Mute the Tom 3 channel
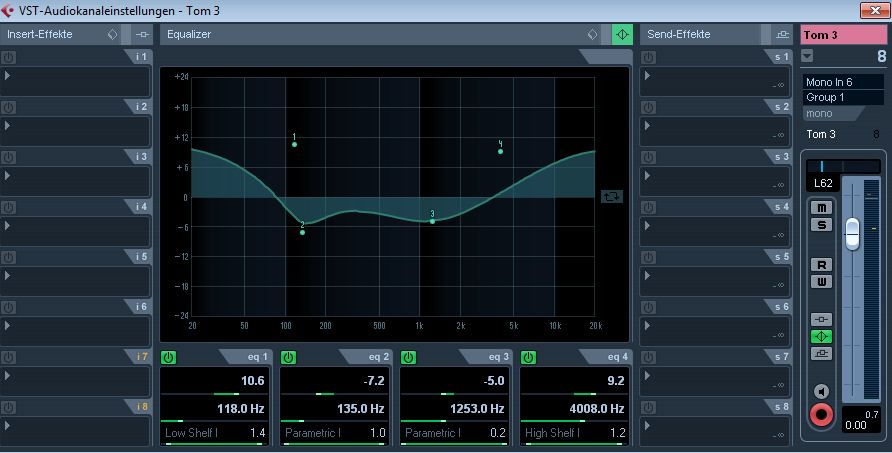892x453 pixels. tap(822, 207)
